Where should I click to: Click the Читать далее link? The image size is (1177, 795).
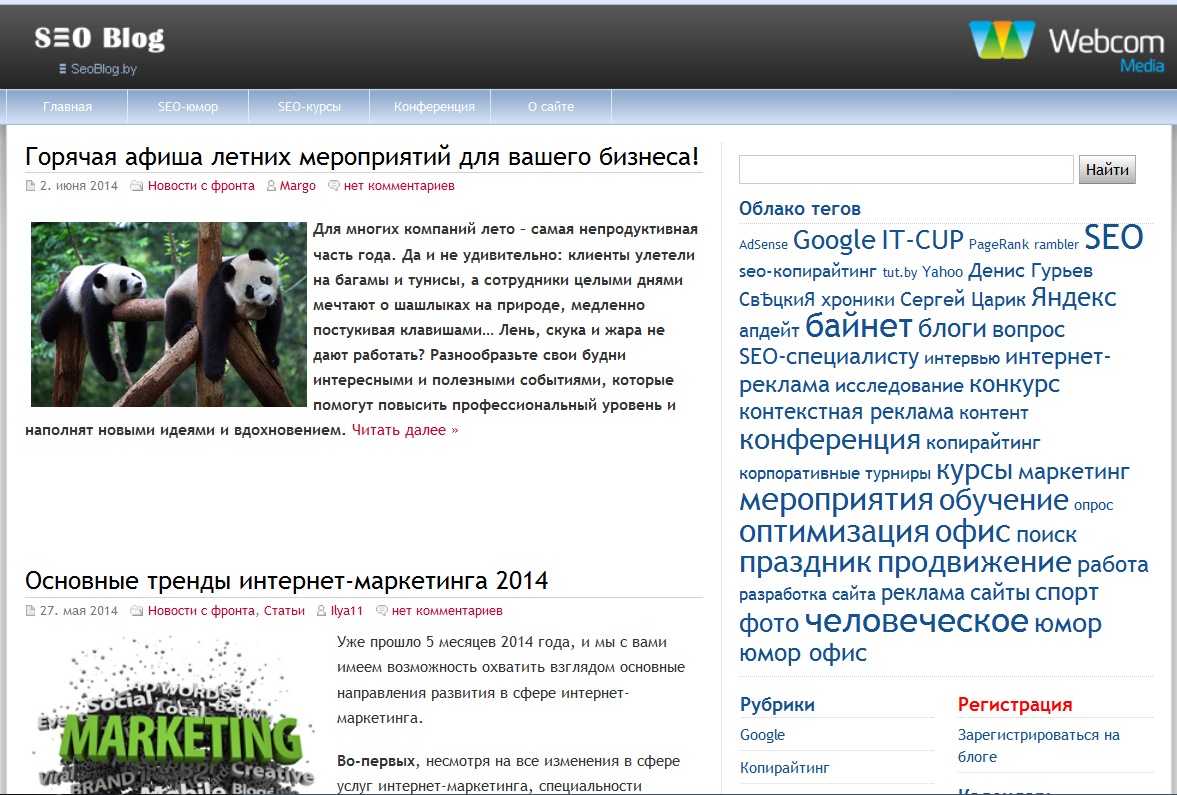click(x=405, y=430)
